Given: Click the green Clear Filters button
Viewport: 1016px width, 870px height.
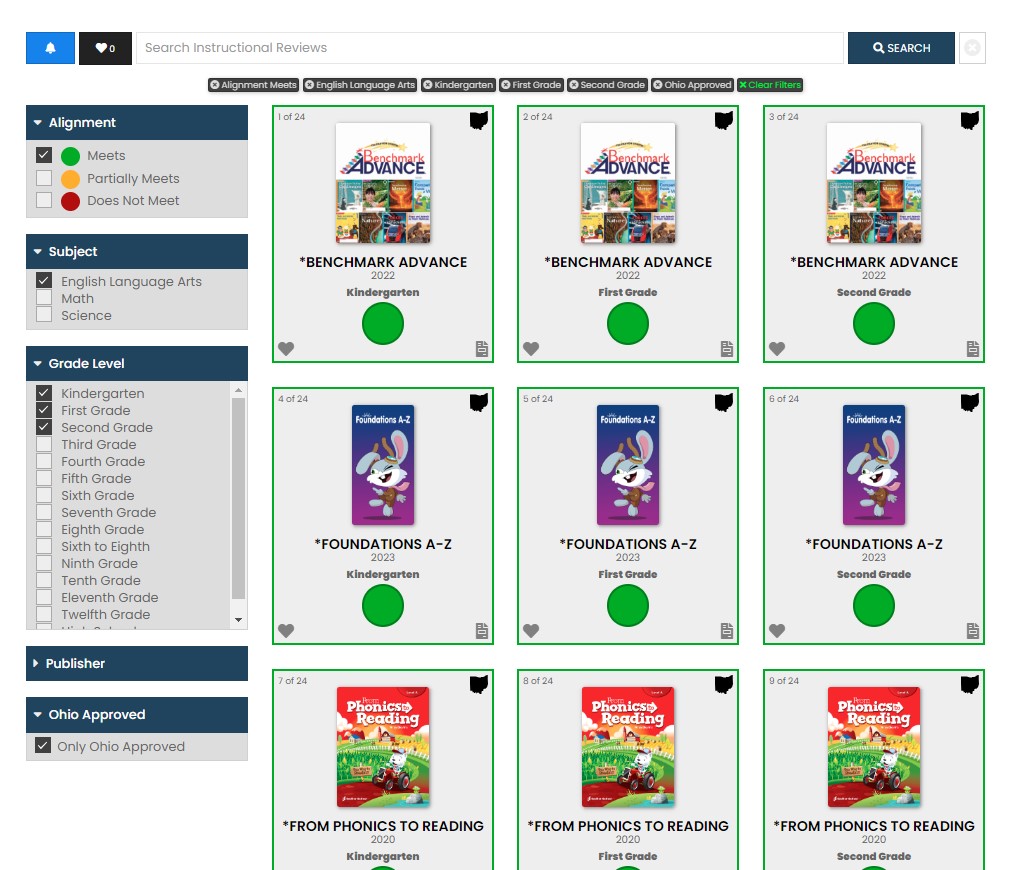Looking at the screenshot, I should pos(770,85).
